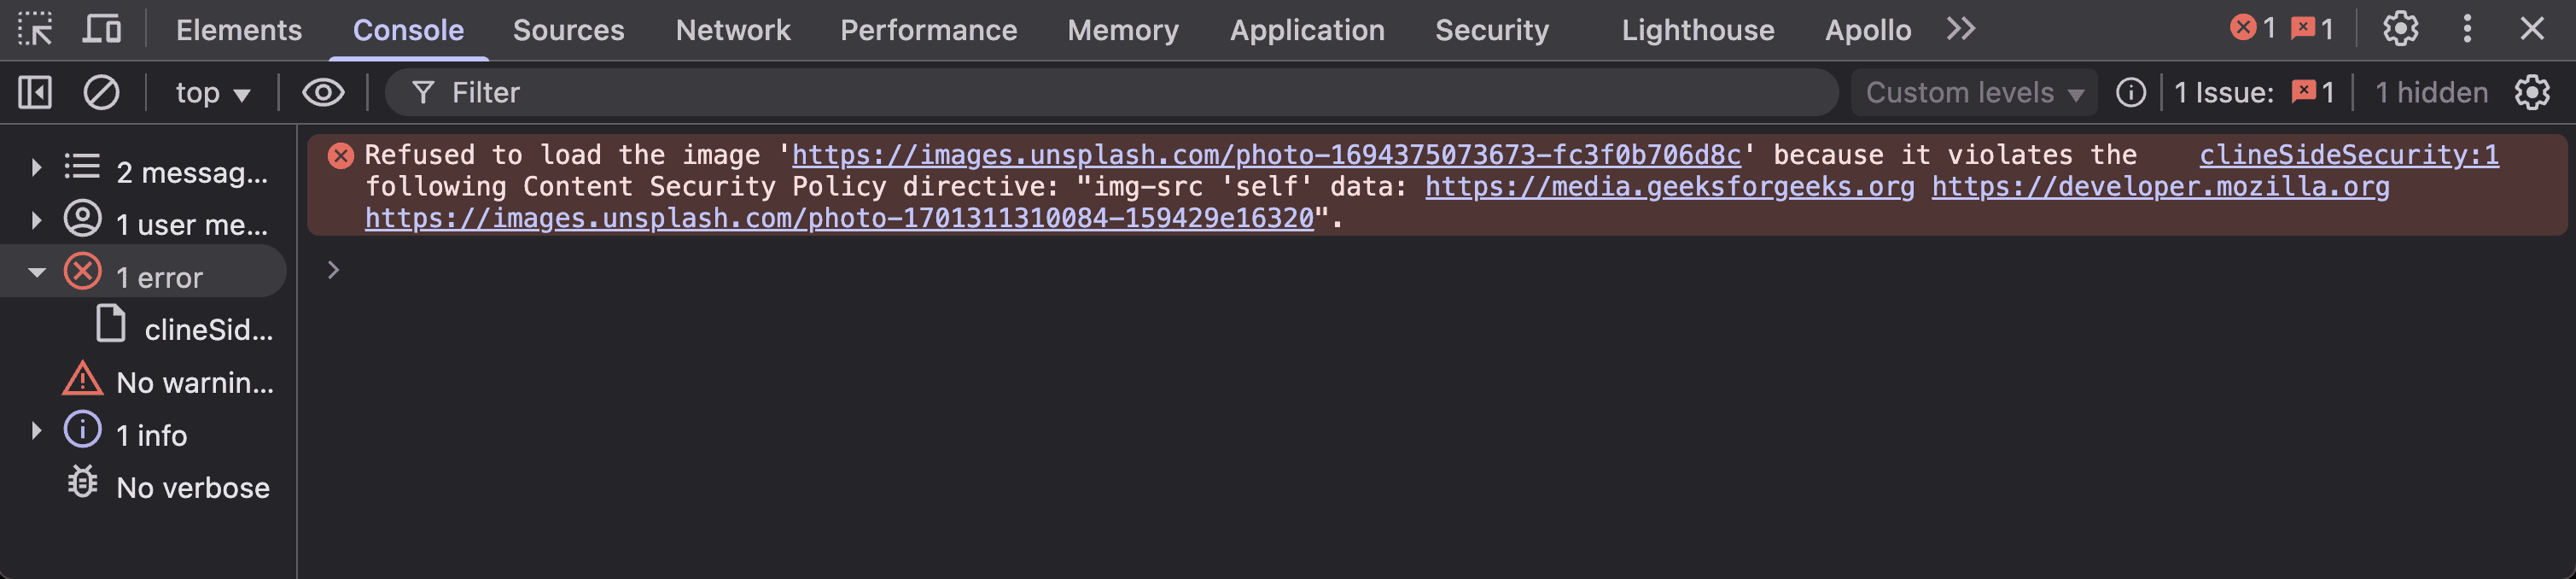Click the log level info icon
The image size is (2576, 579).
click(x=2131, y=93)
